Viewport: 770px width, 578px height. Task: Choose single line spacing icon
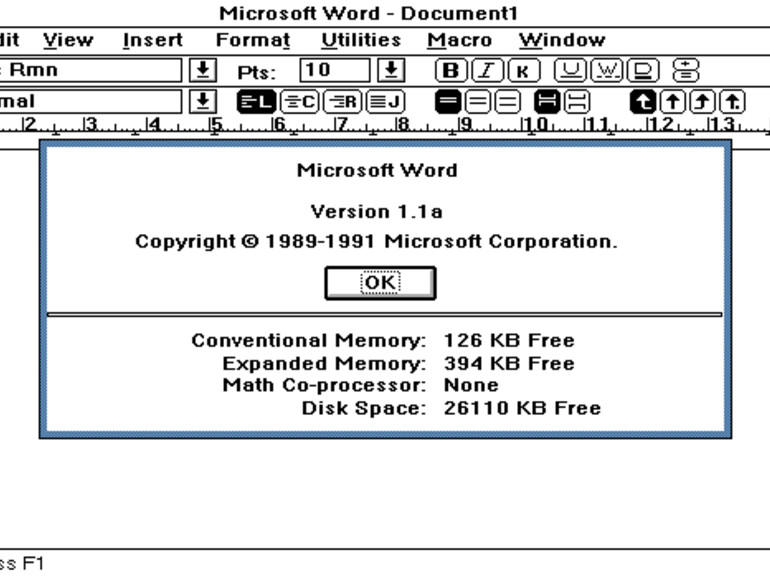click(448, 102)
